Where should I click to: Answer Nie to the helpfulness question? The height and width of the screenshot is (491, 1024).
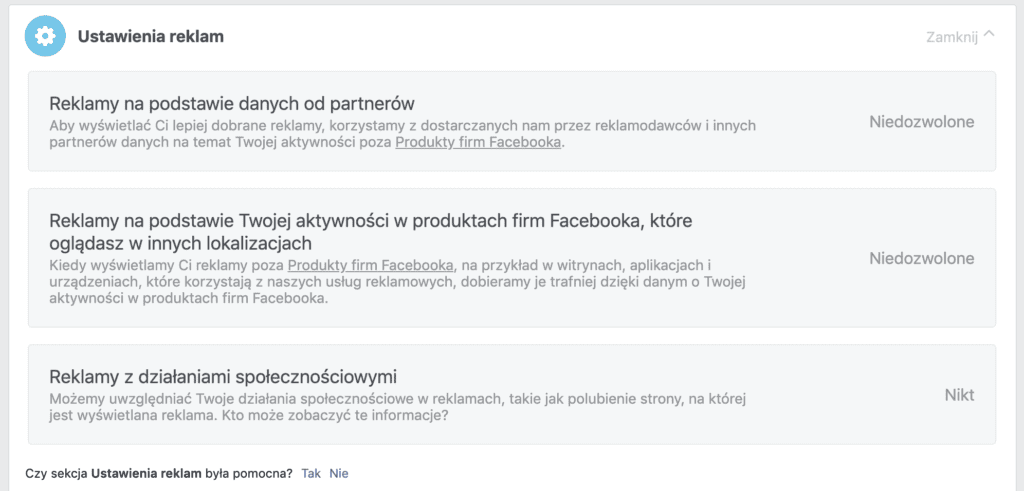338,473
